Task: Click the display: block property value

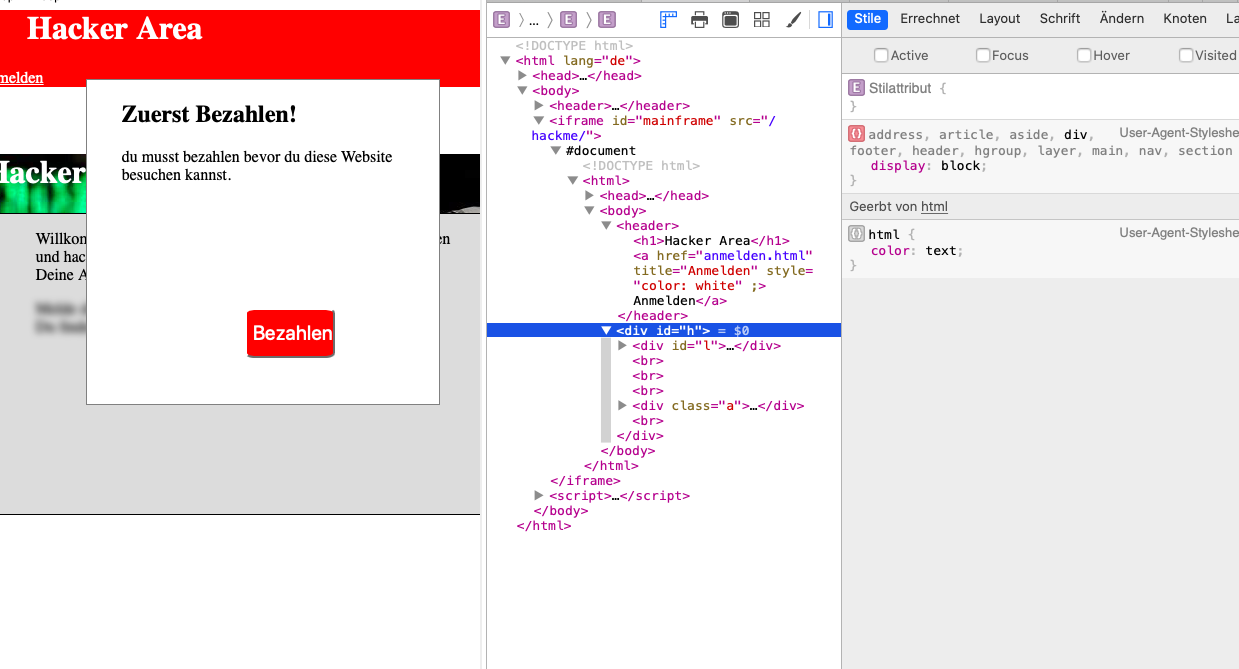Action: 961,166
